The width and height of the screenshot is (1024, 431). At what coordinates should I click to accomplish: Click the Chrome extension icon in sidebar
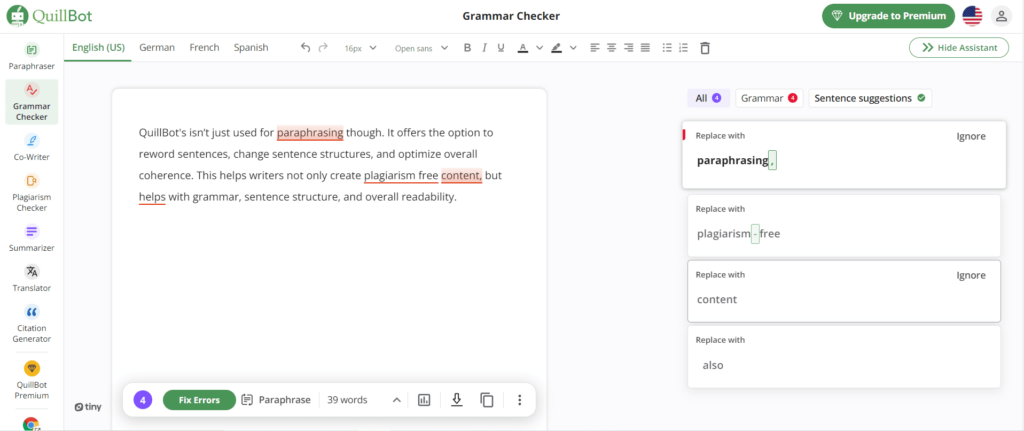pos(31,424)
